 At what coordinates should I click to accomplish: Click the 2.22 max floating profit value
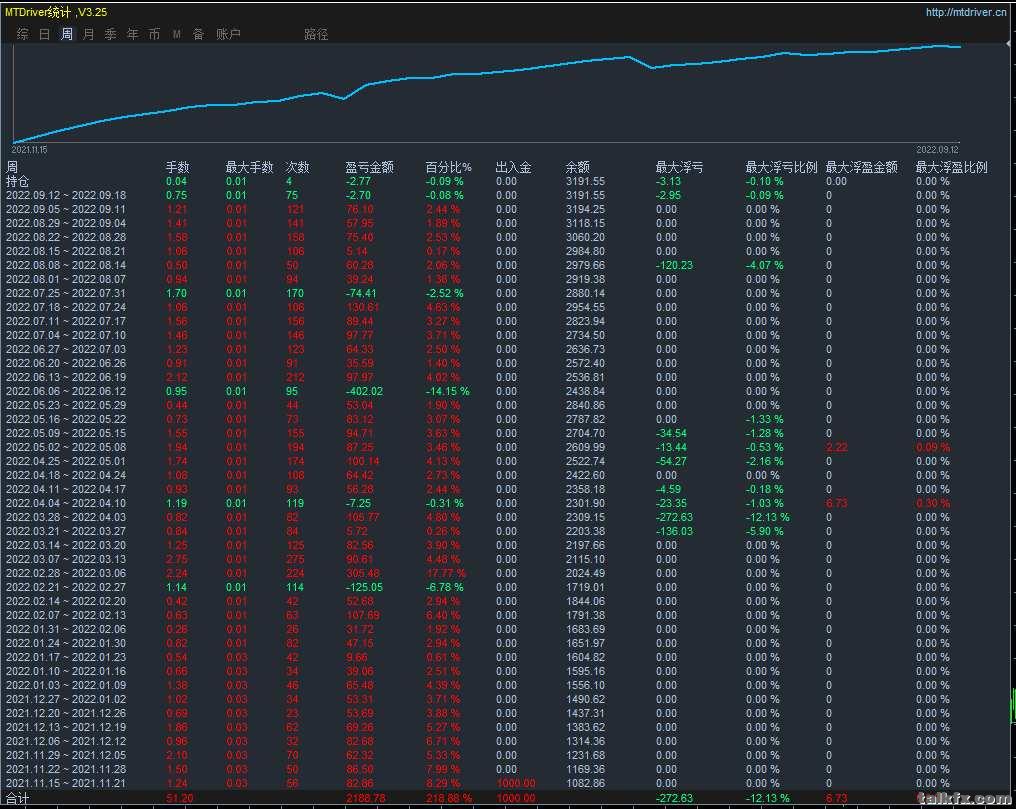coord(837,448)
